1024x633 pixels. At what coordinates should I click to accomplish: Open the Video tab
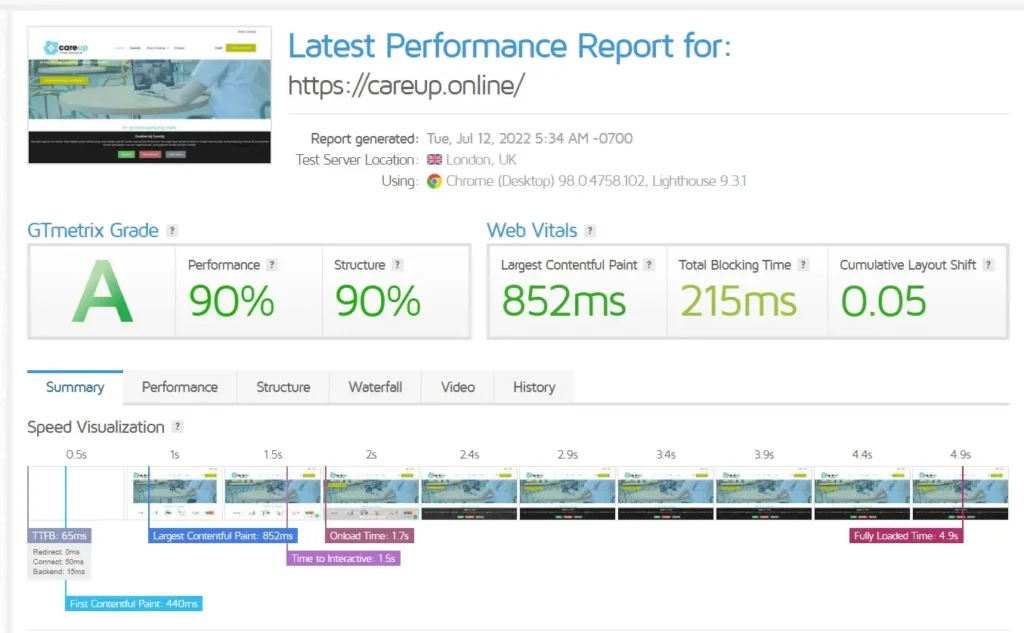[x=458, y=387]
